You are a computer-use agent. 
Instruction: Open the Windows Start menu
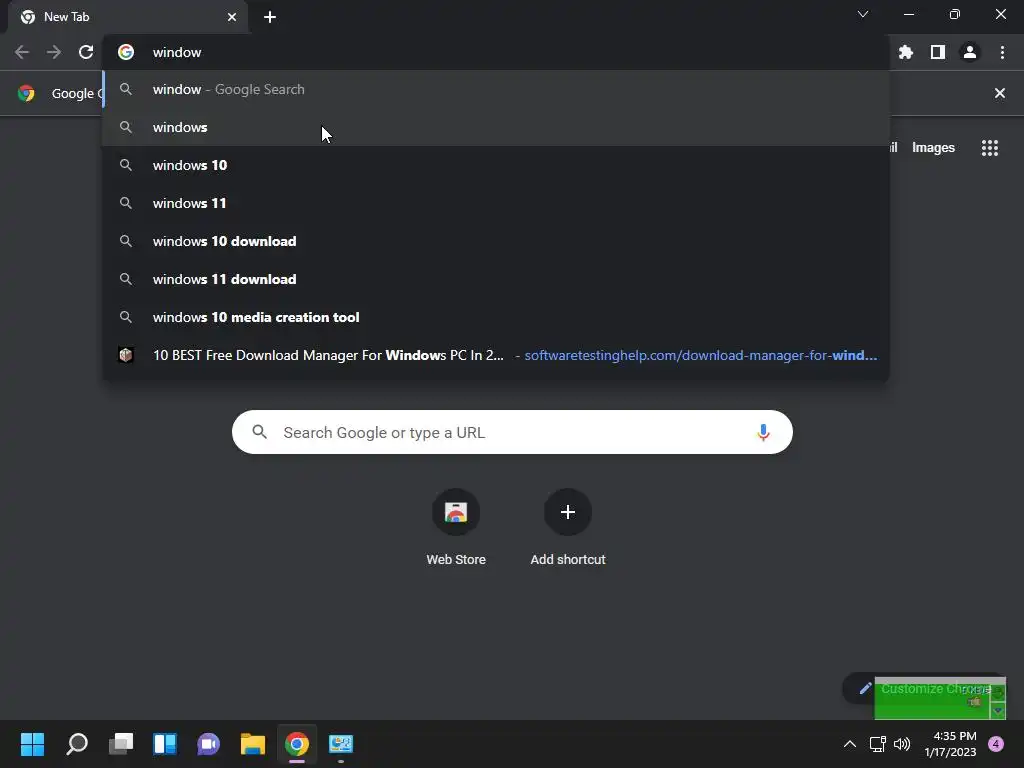(x=32, y=744)
